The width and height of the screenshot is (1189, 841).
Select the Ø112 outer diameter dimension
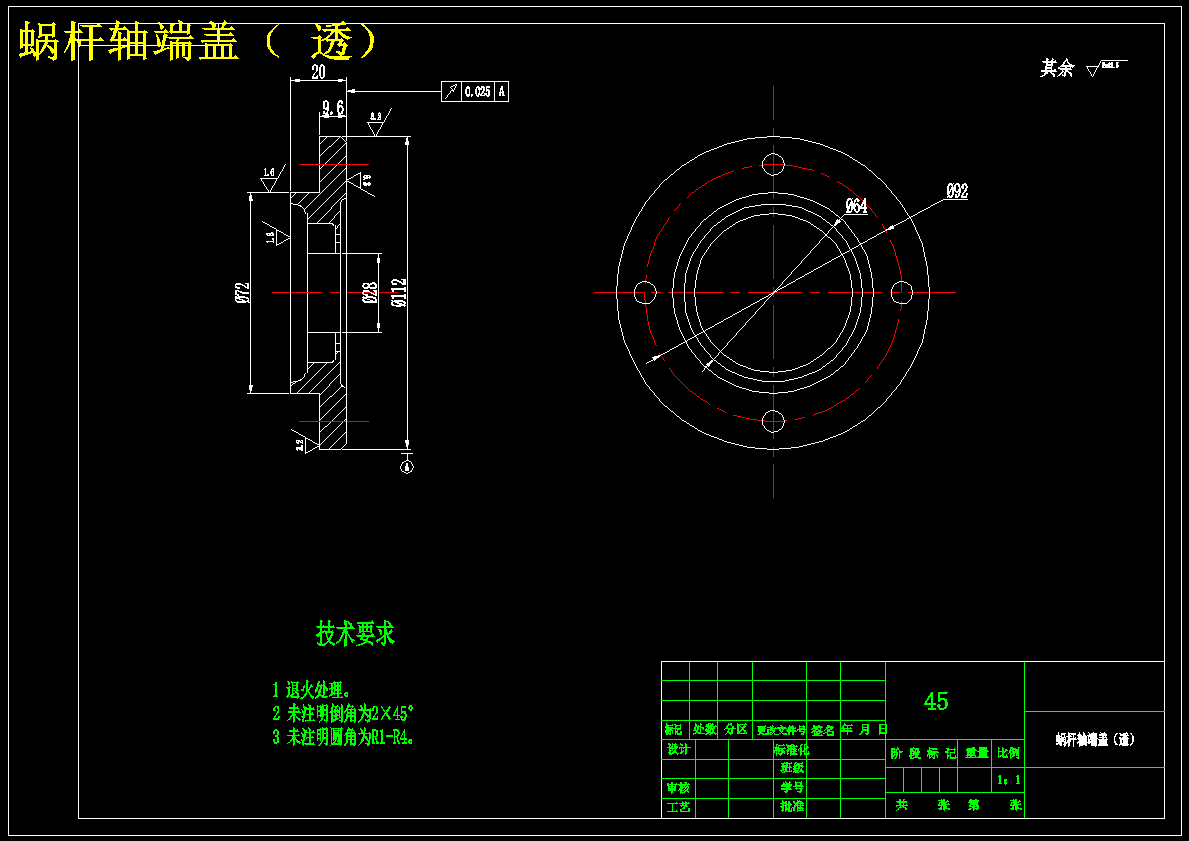point(399,293)
